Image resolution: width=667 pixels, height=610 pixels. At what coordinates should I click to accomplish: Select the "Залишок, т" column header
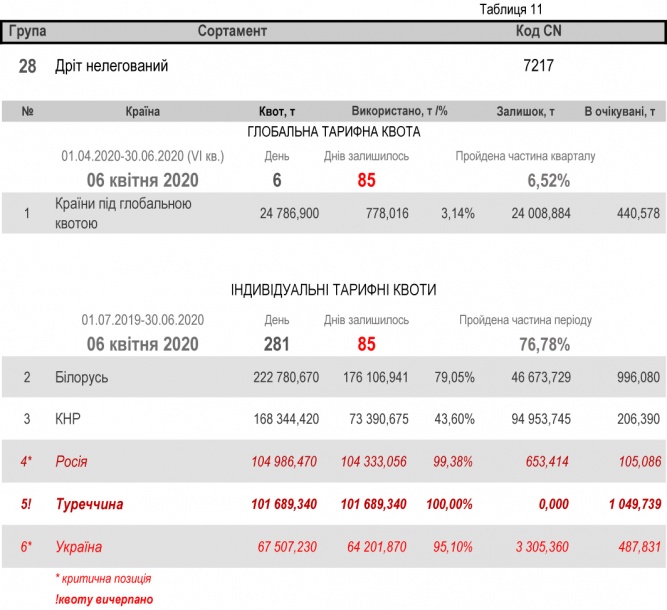pyautogui.click(x=526, y=112)
